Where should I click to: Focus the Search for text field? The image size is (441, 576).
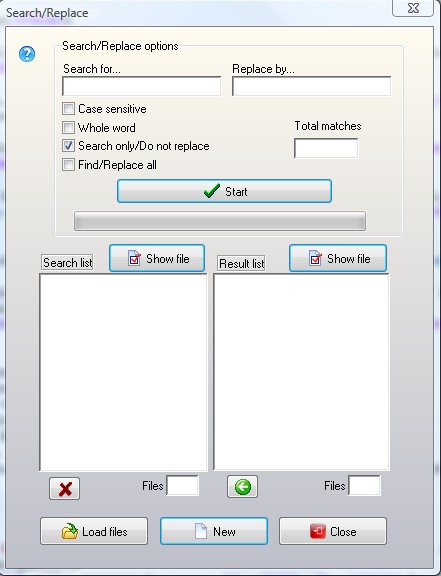click(x=141, y=86)
